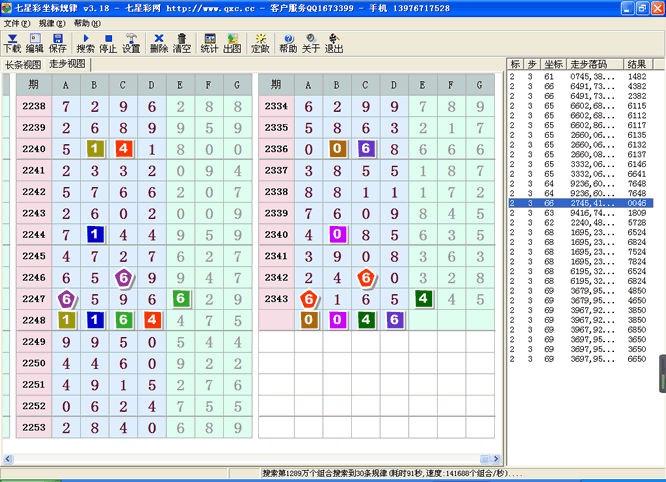Click the orange-red 4 marker in row 2240
This screenshot has height=482, width=666.
(x=124, y=149)
